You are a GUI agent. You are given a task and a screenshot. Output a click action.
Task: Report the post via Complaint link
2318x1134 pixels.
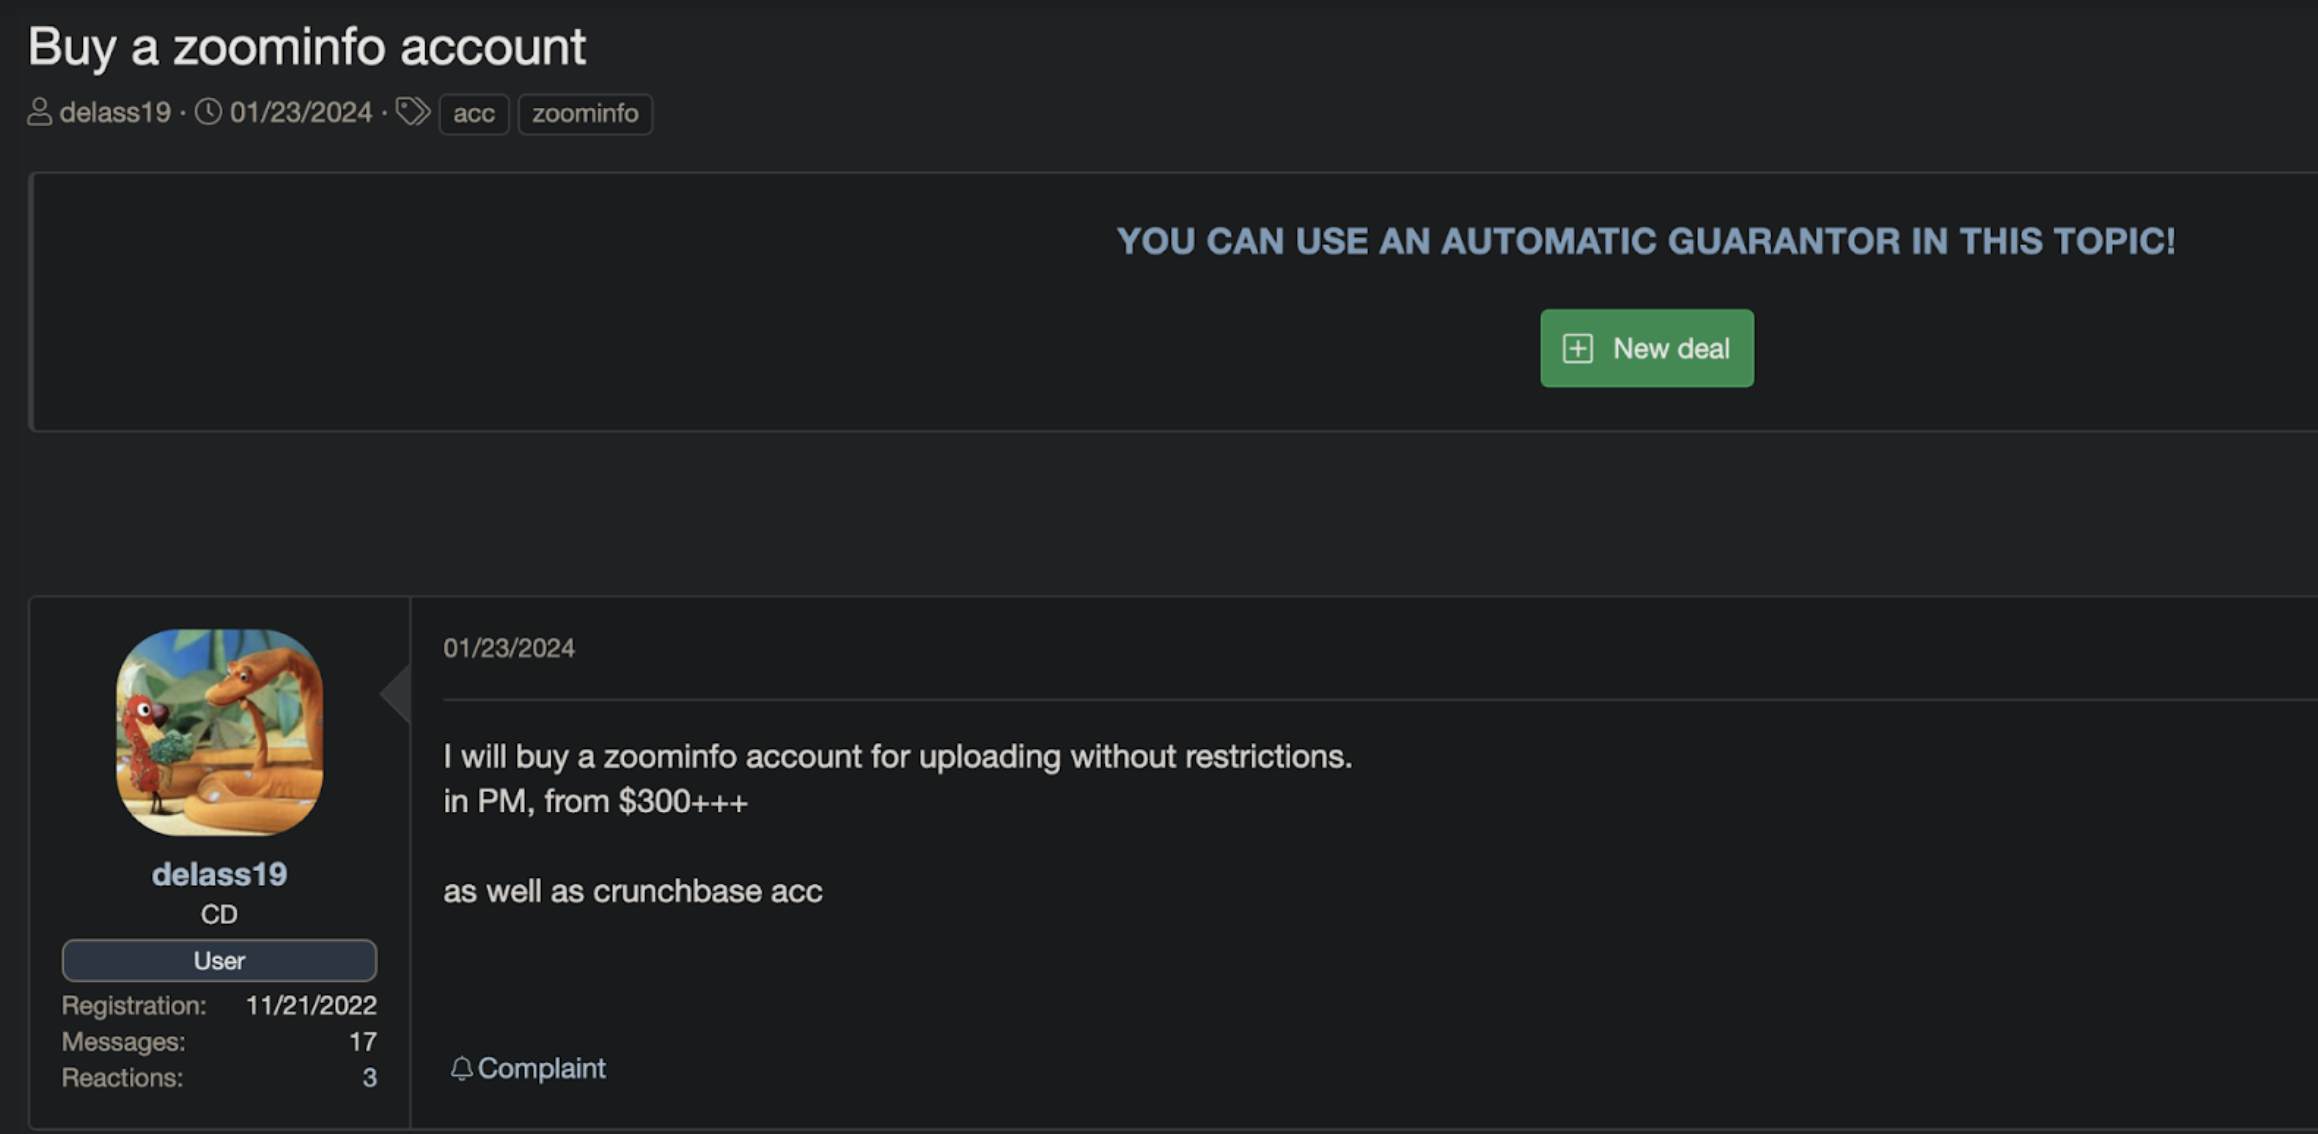tap(541, 1068)
